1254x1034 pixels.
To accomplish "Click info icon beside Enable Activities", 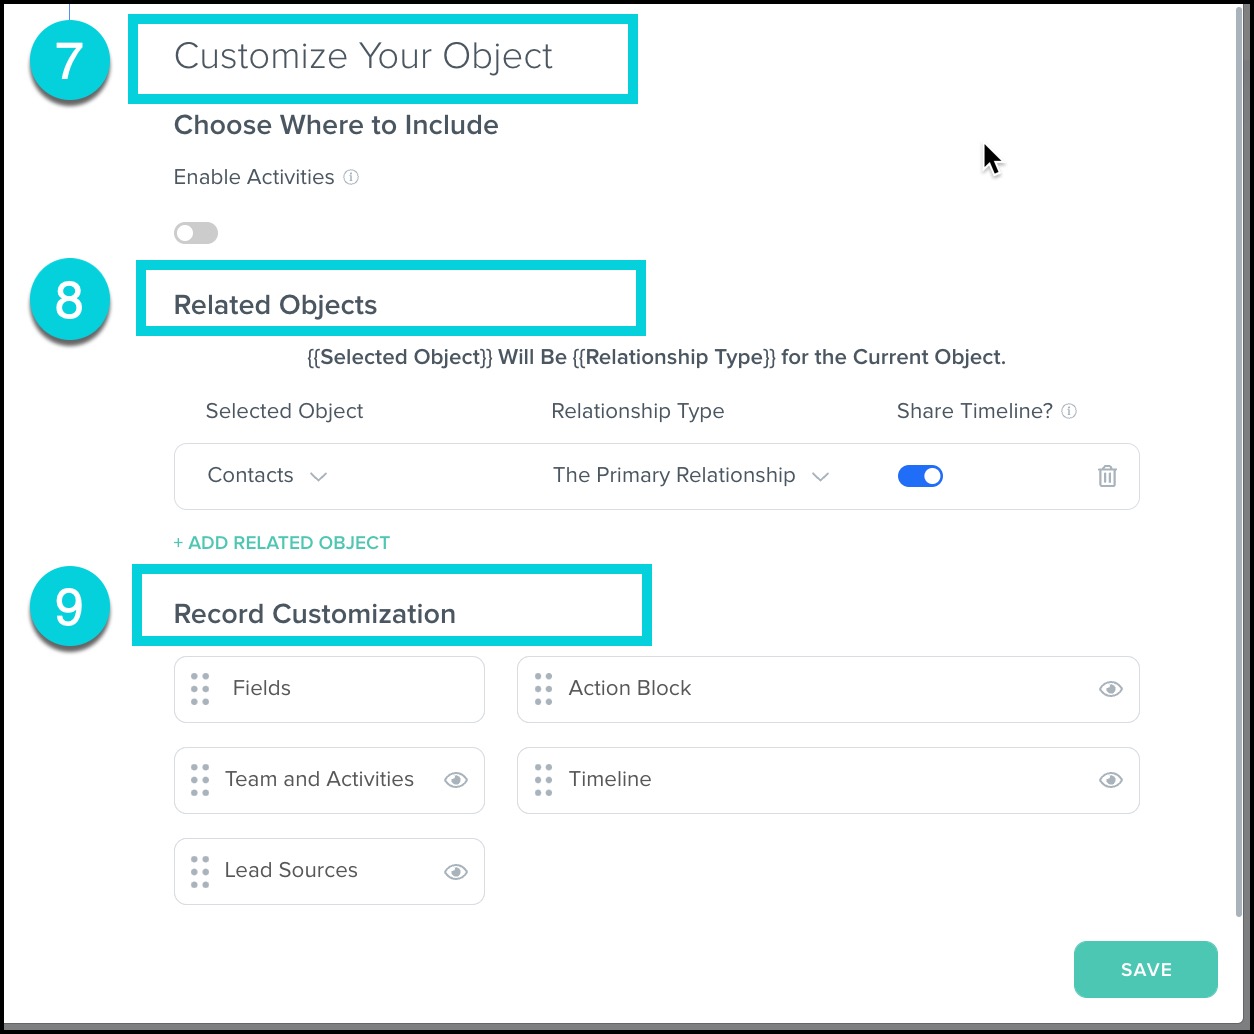I will click(x=351, y=177).
